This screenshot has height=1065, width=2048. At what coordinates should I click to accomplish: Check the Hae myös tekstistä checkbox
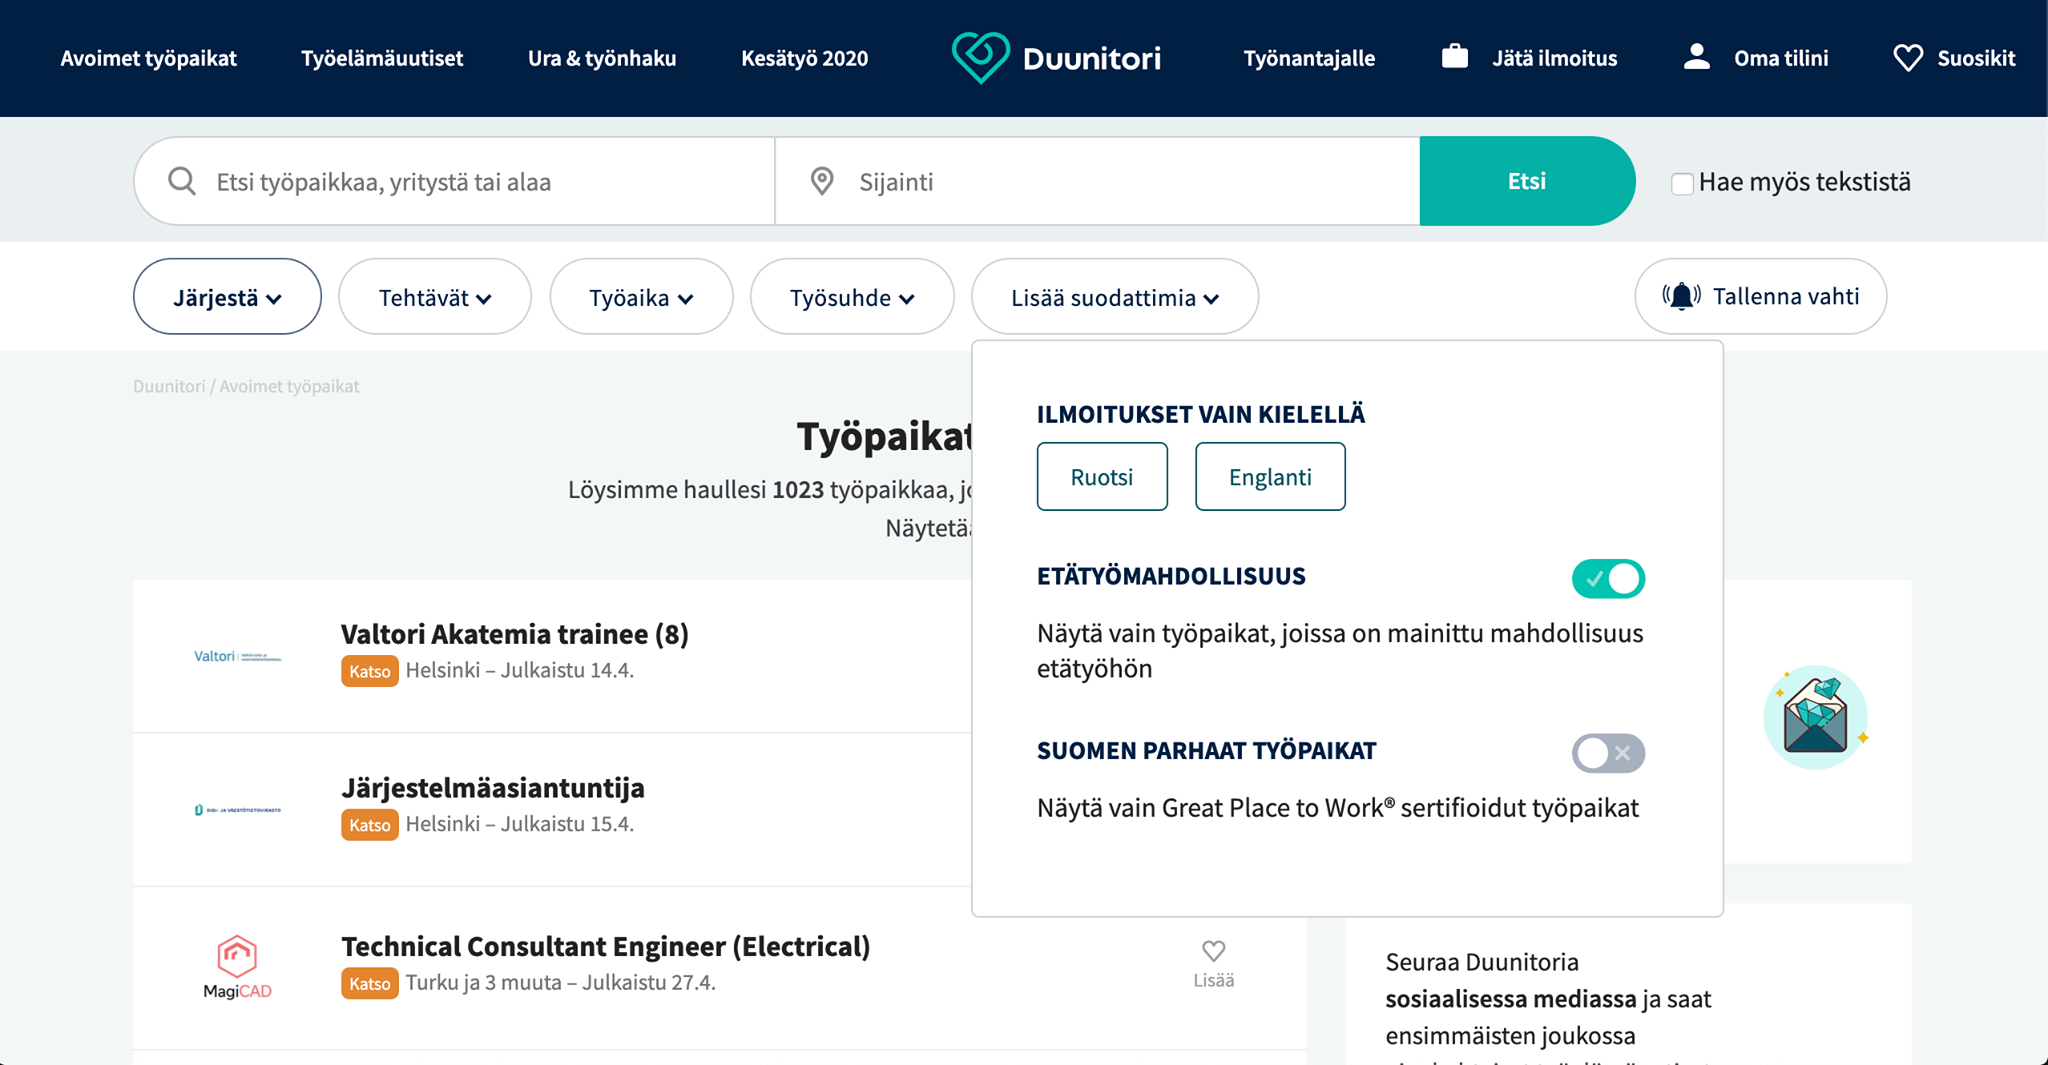(x=1682, y=183)
